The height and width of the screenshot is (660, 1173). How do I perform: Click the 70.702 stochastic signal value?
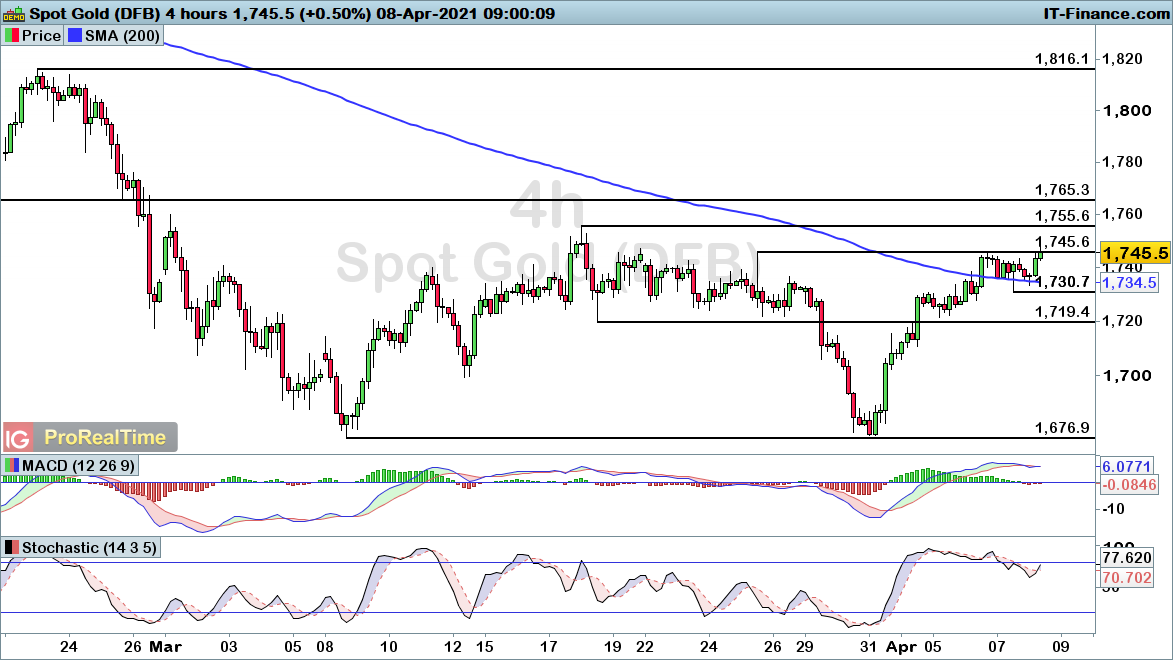click(x=1127, y=578)
